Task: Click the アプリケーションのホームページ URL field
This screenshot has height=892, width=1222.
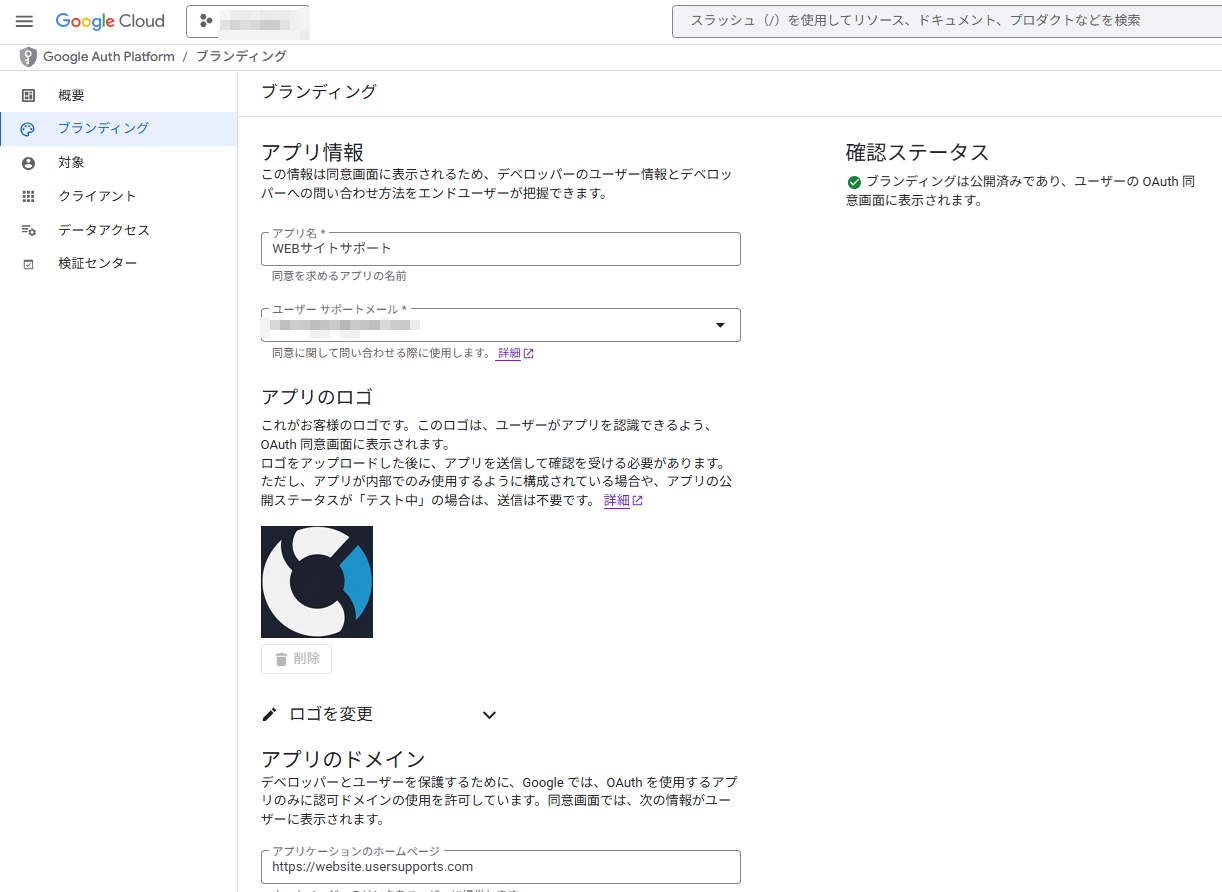Action: pos(501,867)
